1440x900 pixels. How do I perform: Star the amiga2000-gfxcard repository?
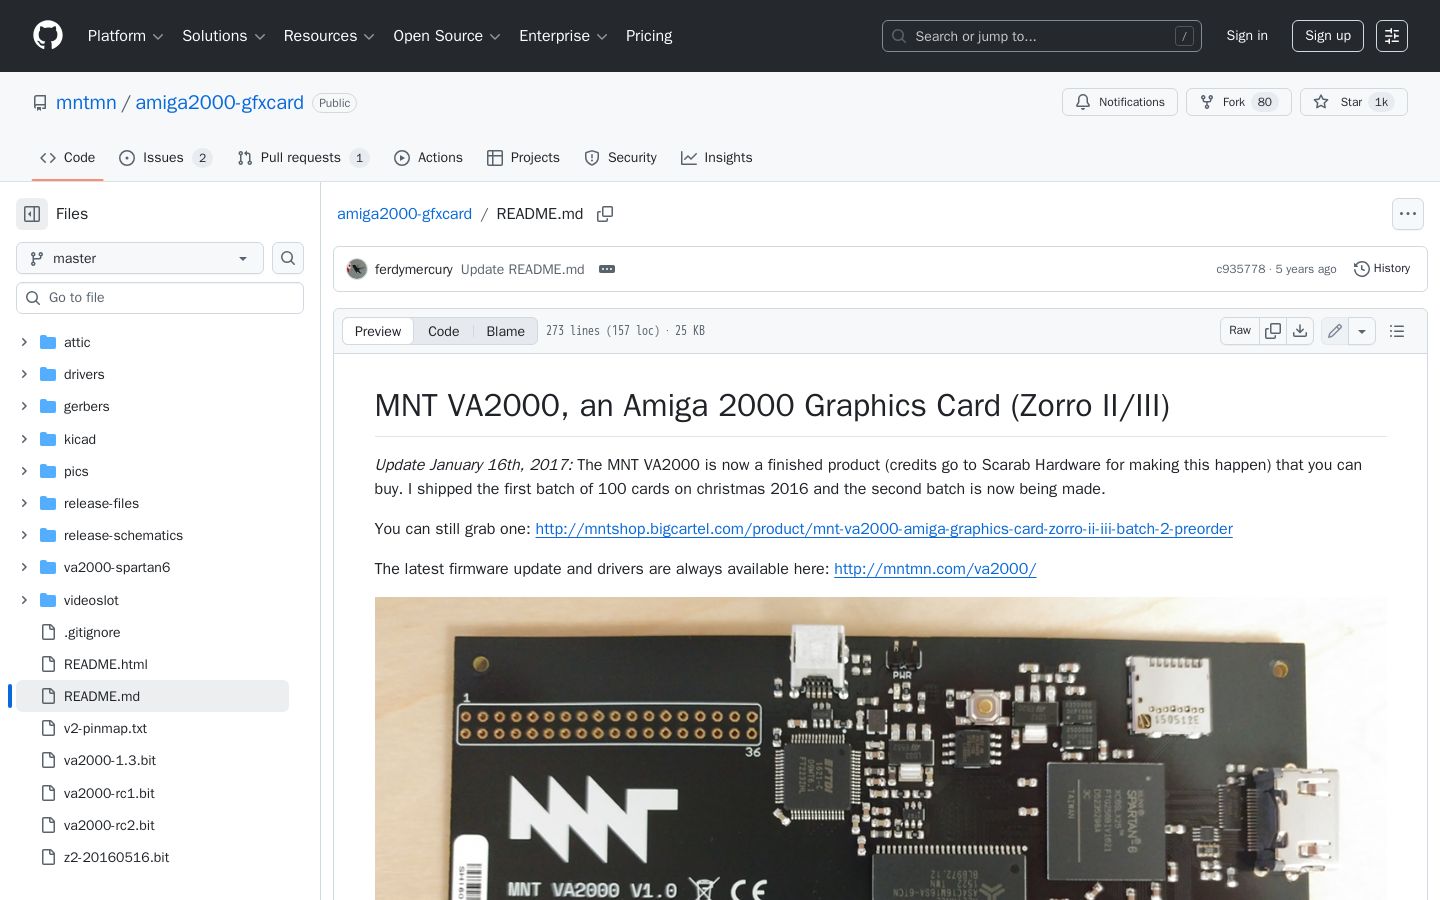pos(1354,102)
